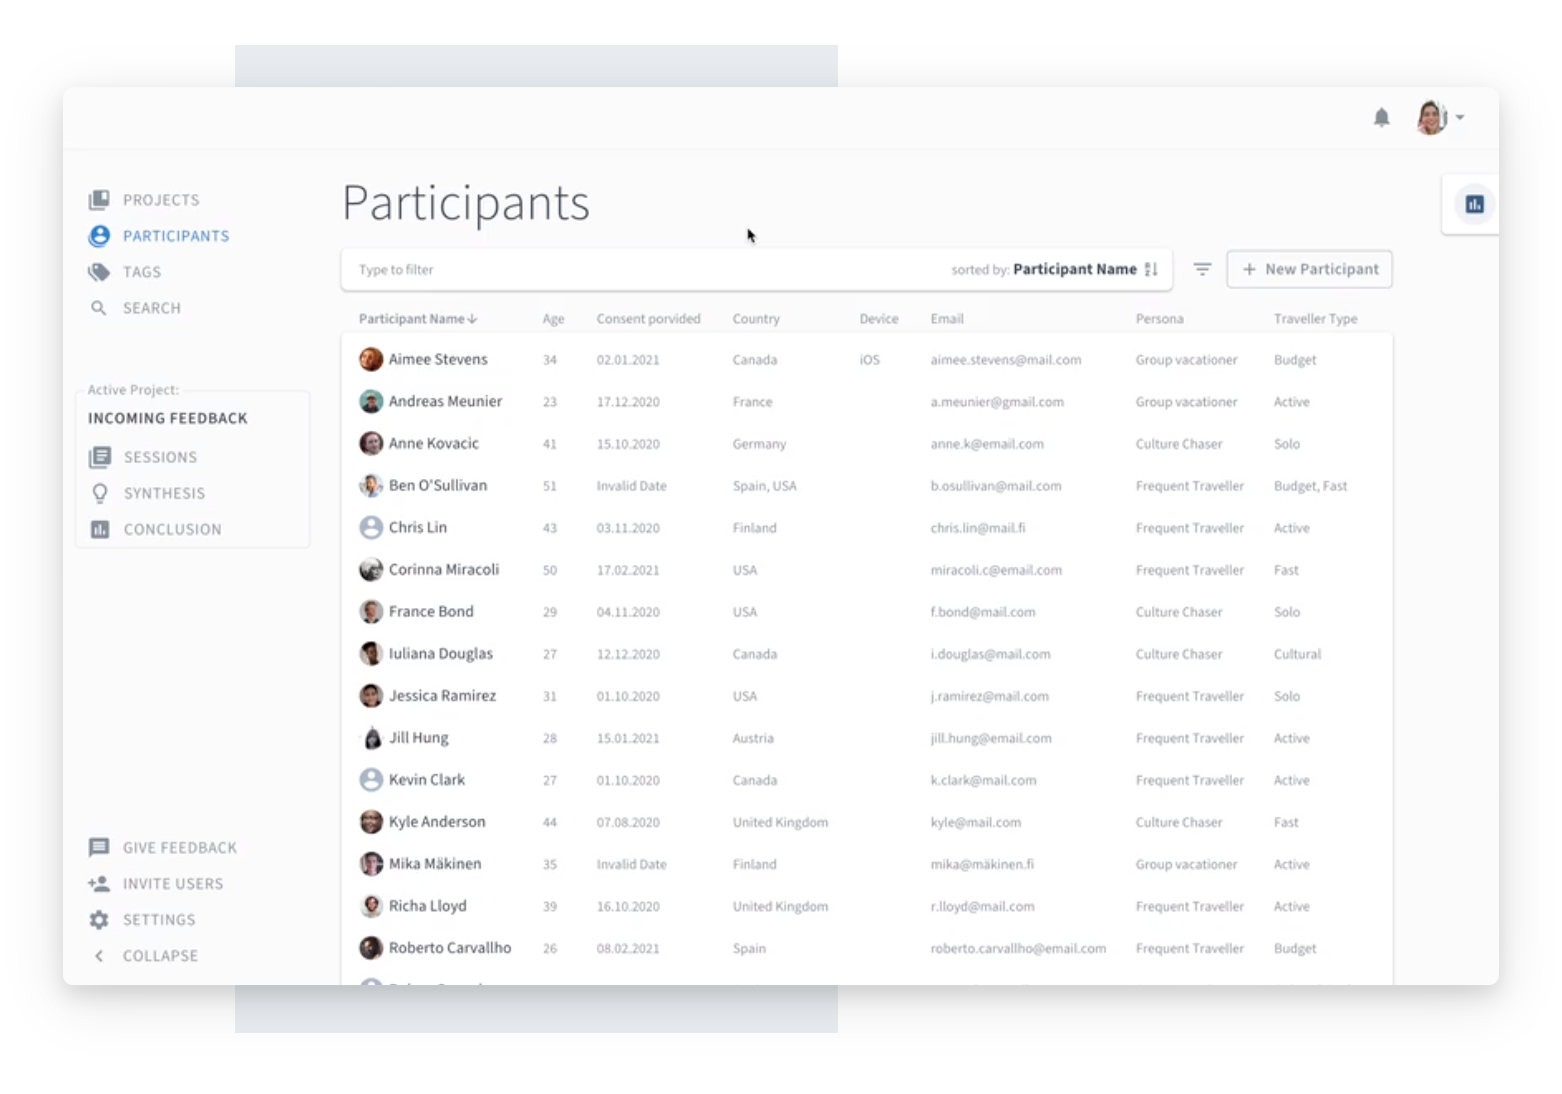The width and height of the screenshot is (1562, 1094).
Task: Open participant Kyle Anderson
Action: (x=437, y=822)
